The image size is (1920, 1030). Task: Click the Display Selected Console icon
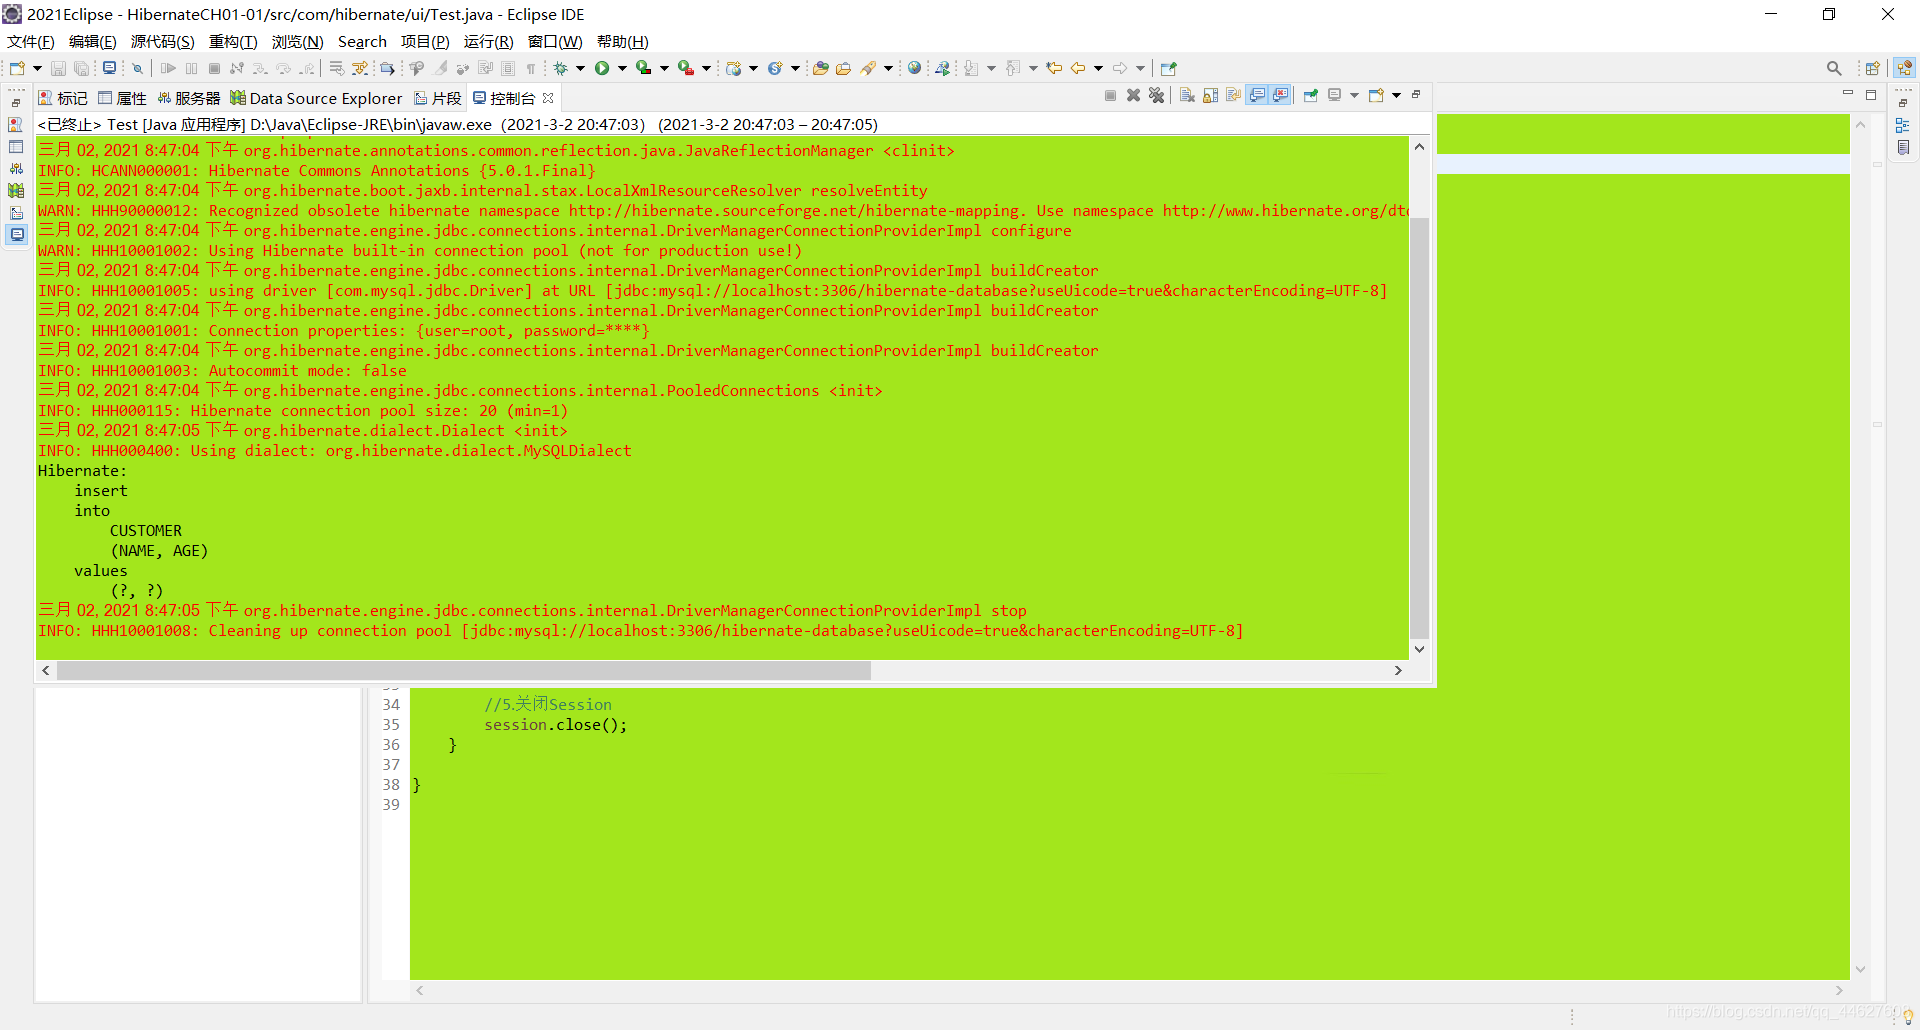point(1334,95)
